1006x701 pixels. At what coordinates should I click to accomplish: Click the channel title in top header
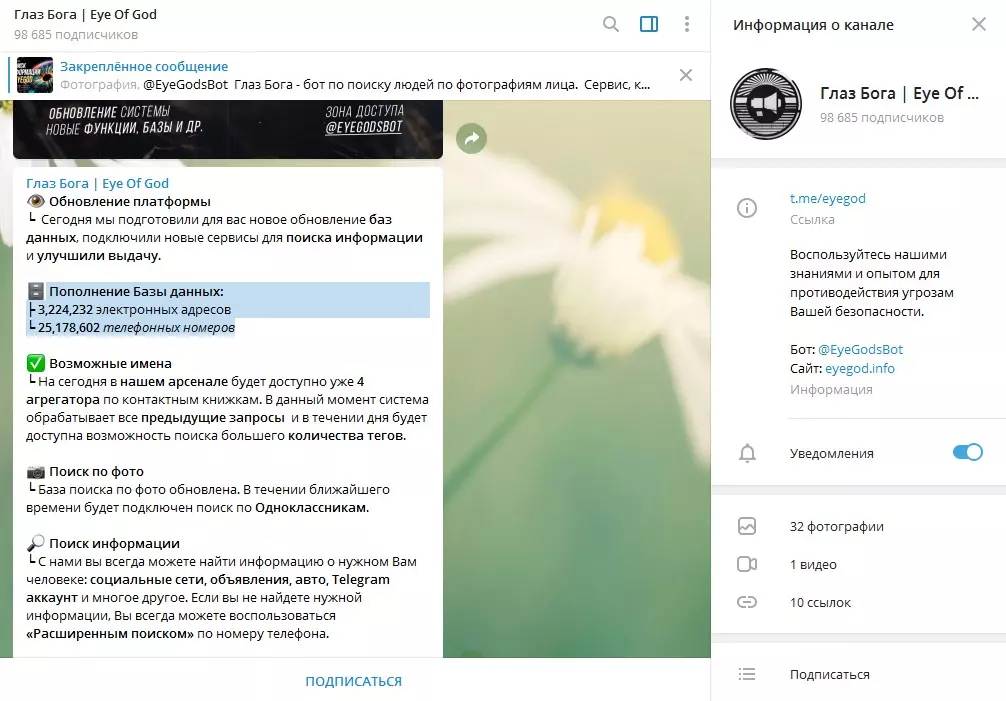coord(85,14)
